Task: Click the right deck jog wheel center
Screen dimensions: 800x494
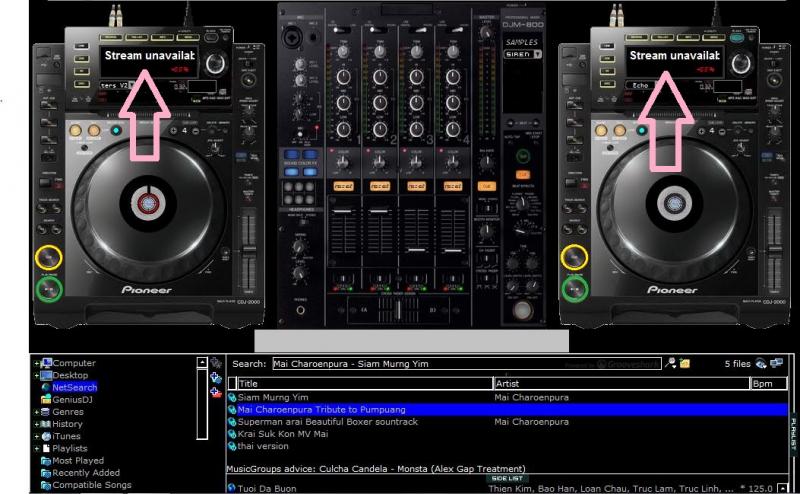Action: click(x=674, y=204)
